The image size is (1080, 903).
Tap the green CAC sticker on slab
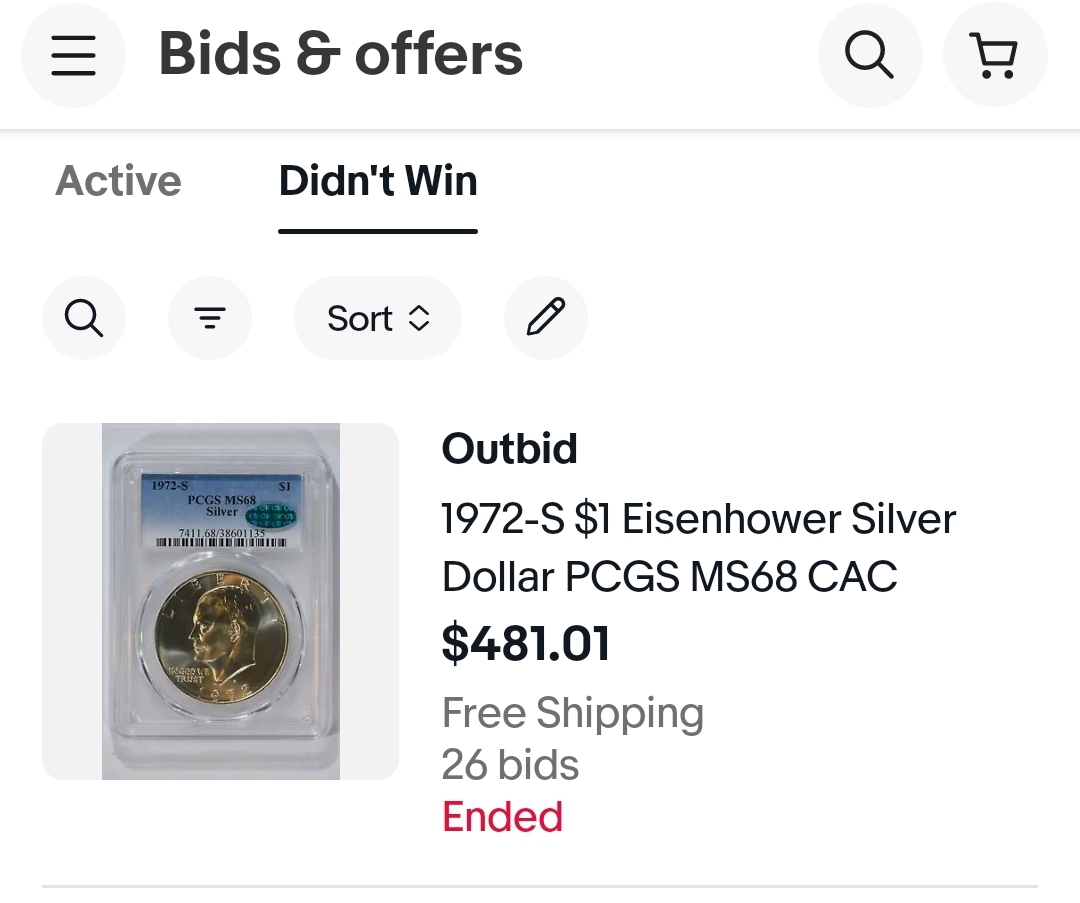click(271, 515)
